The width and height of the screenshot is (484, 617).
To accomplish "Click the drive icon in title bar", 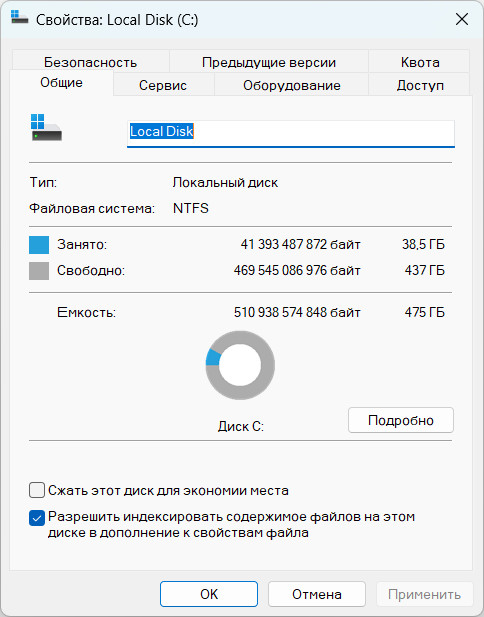I will click(x=19, y=18).
